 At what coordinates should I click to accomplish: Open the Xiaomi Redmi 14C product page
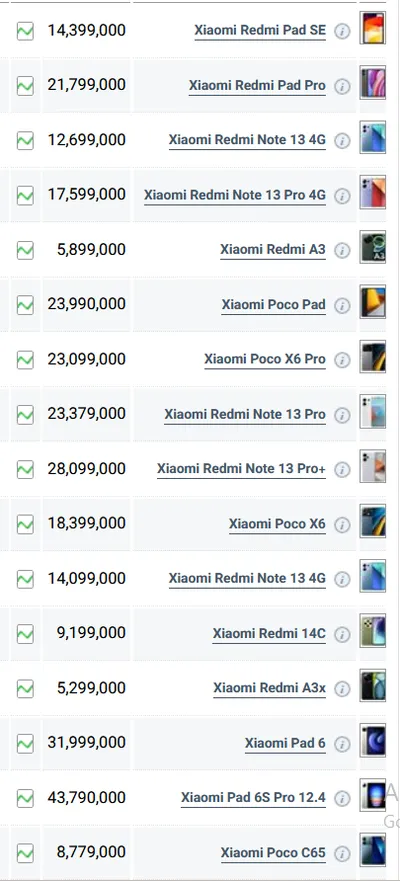point(269,634)
